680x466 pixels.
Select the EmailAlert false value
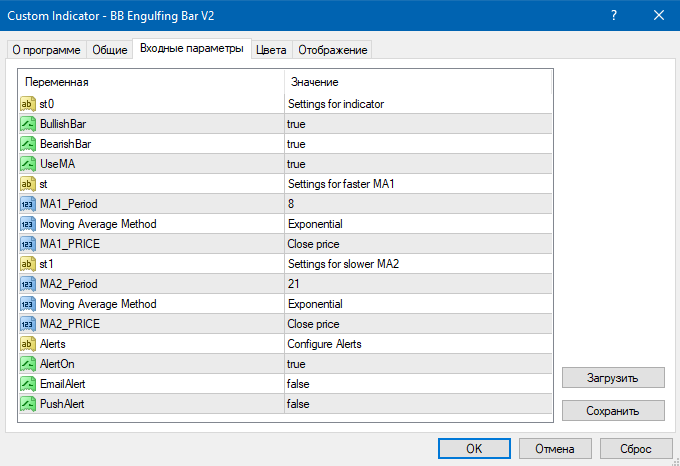click(298, 384)
